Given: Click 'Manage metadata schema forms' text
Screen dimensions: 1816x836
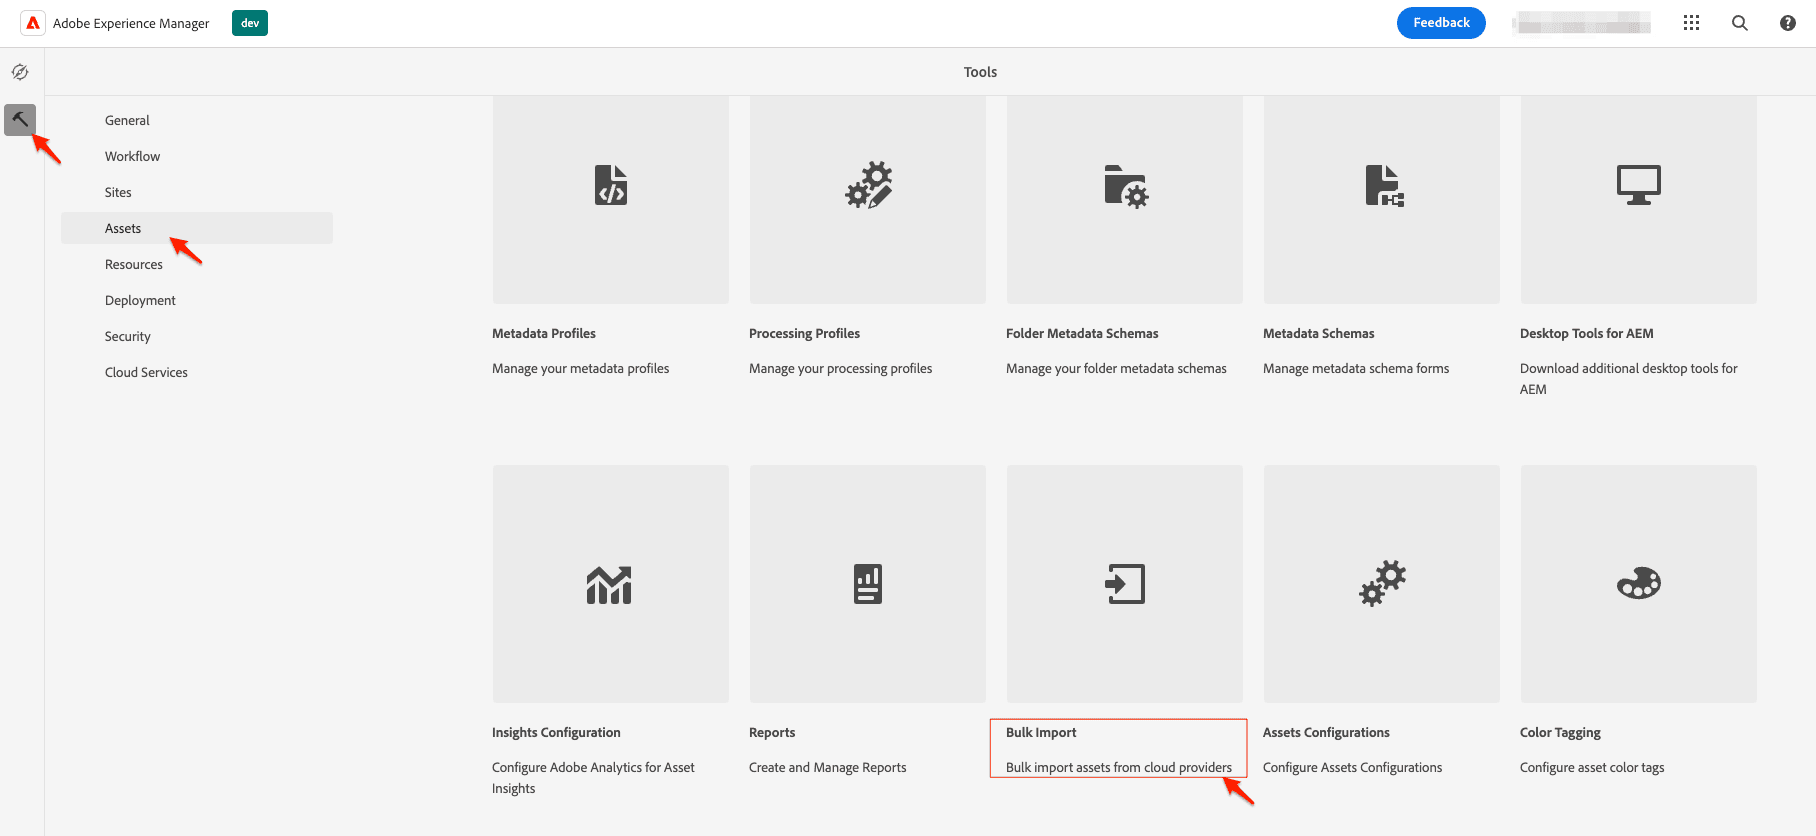Looking at the screenshot, I should click(x=1356, y=368).
